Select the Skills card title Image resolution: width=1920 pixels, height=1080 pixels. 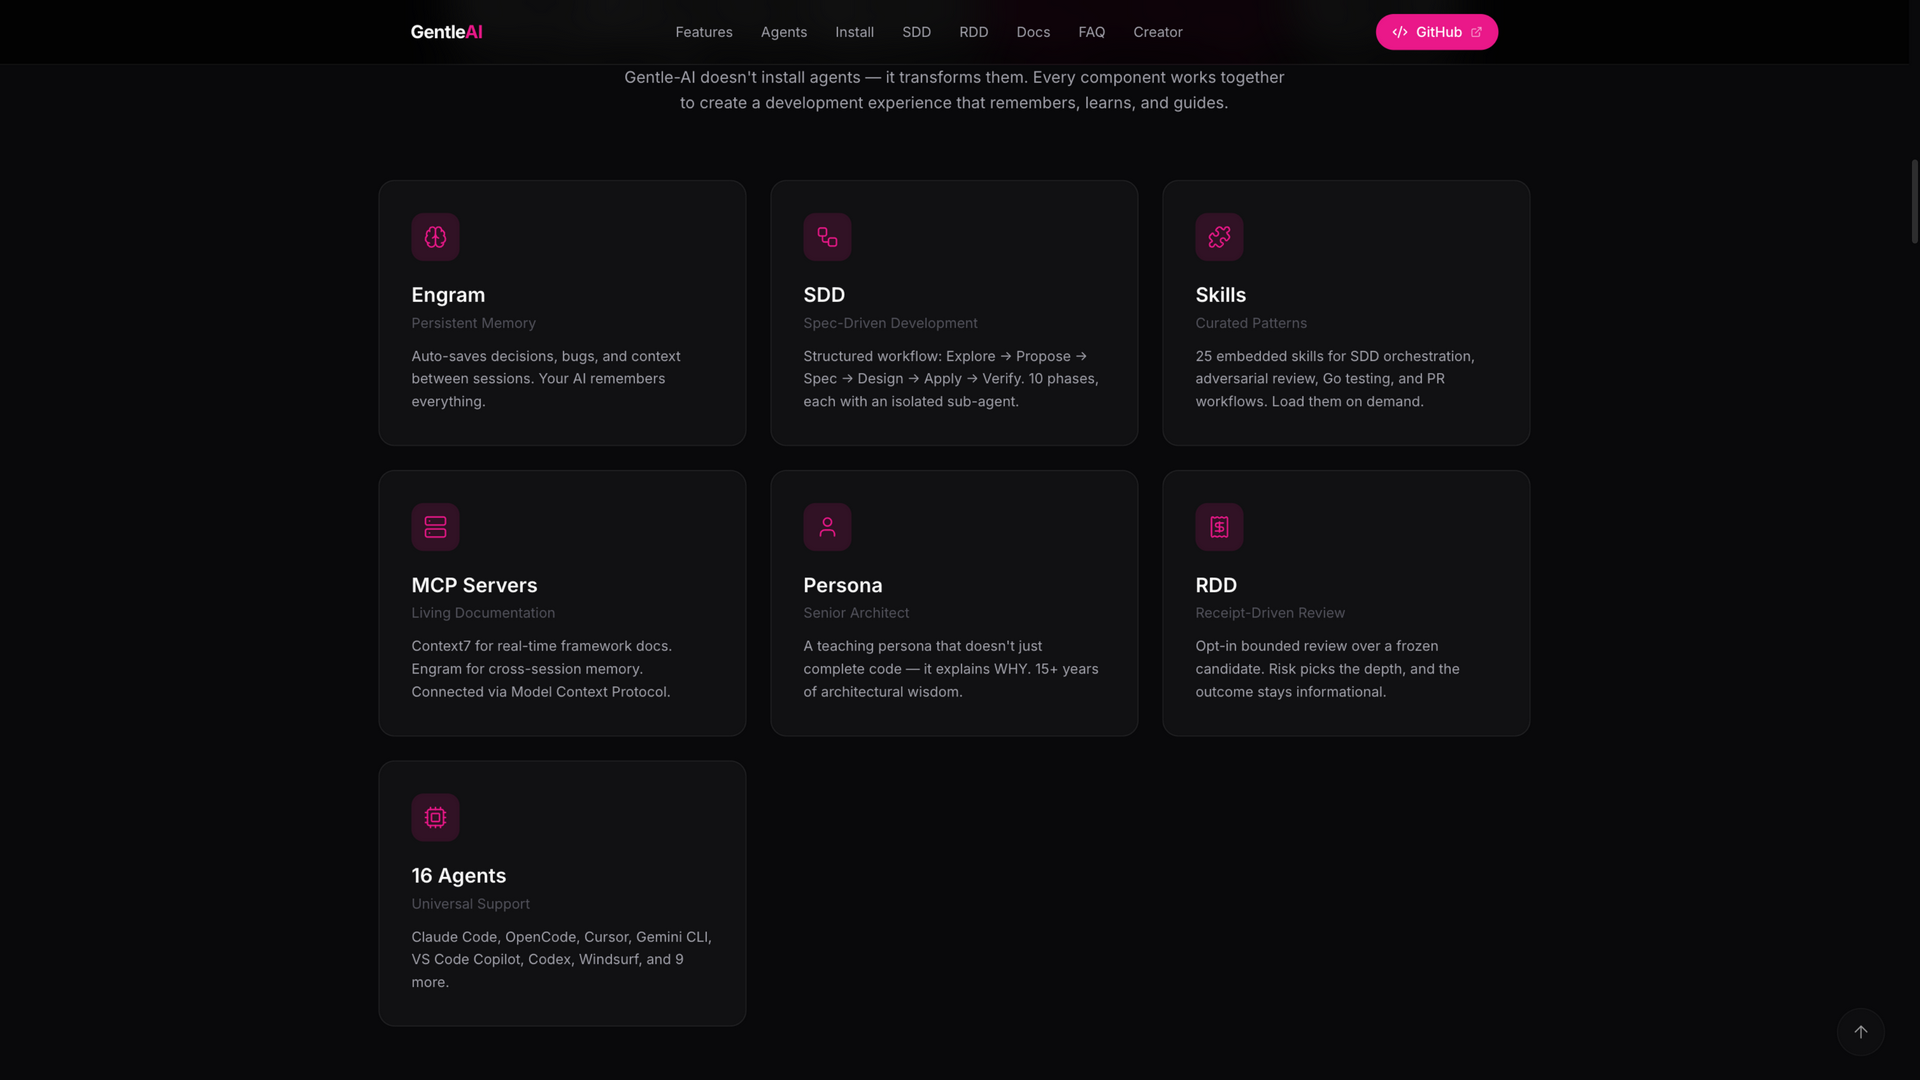click(x=1220, y=295)
